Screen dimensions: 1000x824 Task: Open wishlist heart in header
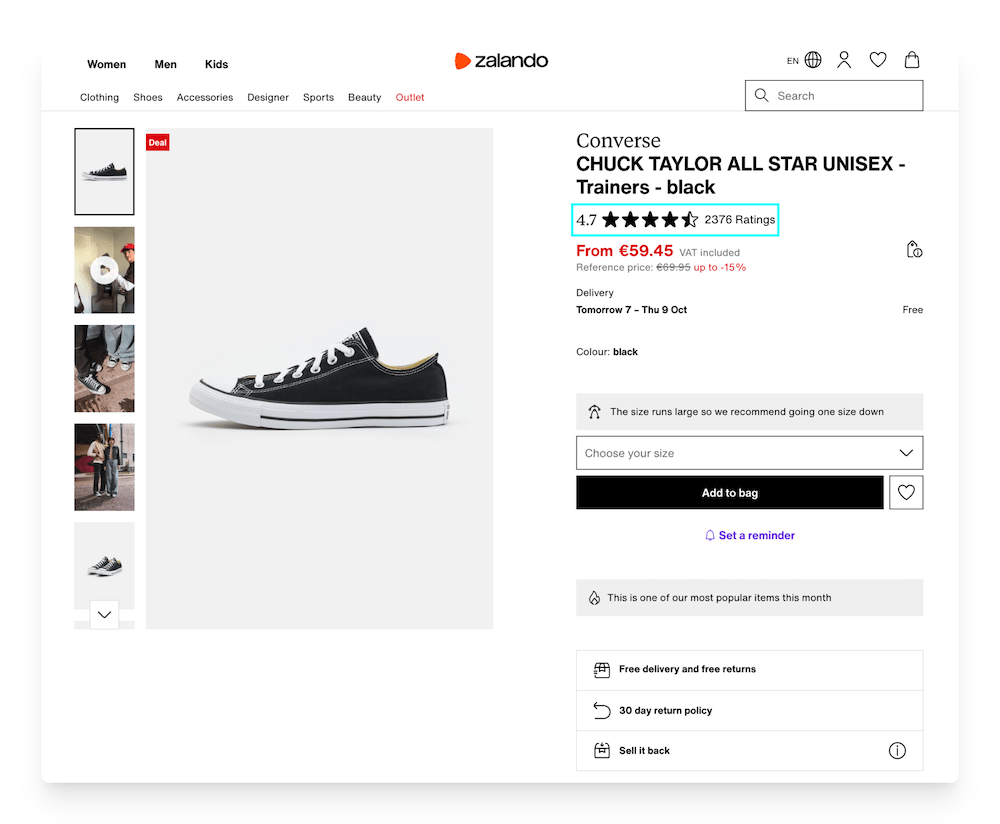(x=878, y=60)
